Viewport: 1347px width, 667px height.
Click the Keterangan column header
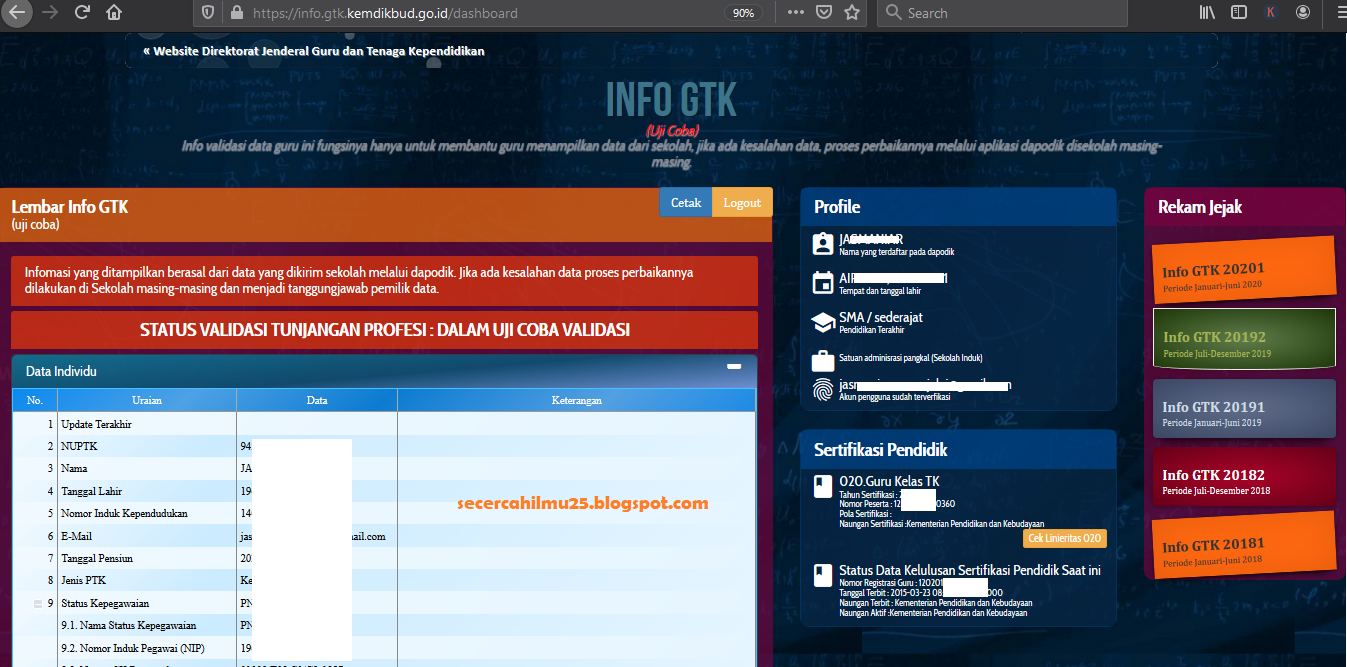pyautogui.click(x=577, y=400)
